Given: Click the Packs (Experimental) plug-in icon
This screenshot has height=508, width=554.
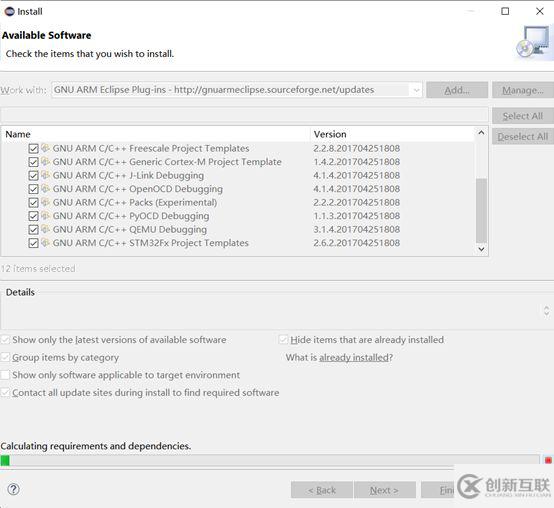Looking at the screenshot, I should 45,202.
